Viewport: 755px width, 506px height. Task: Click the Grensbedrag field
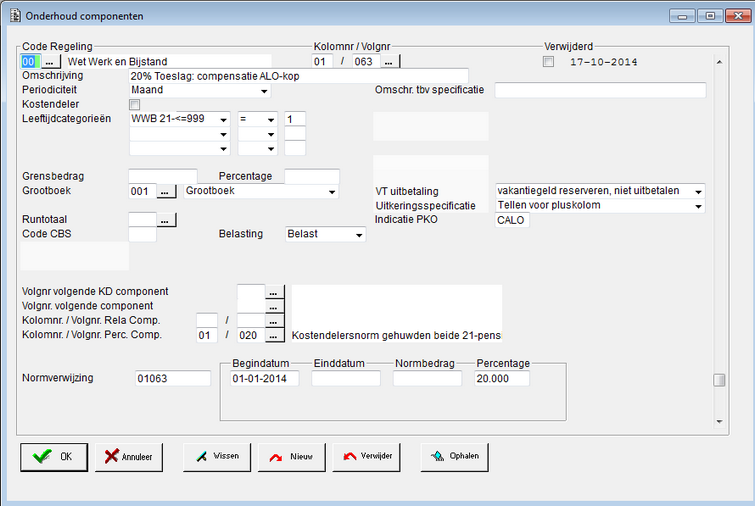pyautogui.click(x=163, y=177)
